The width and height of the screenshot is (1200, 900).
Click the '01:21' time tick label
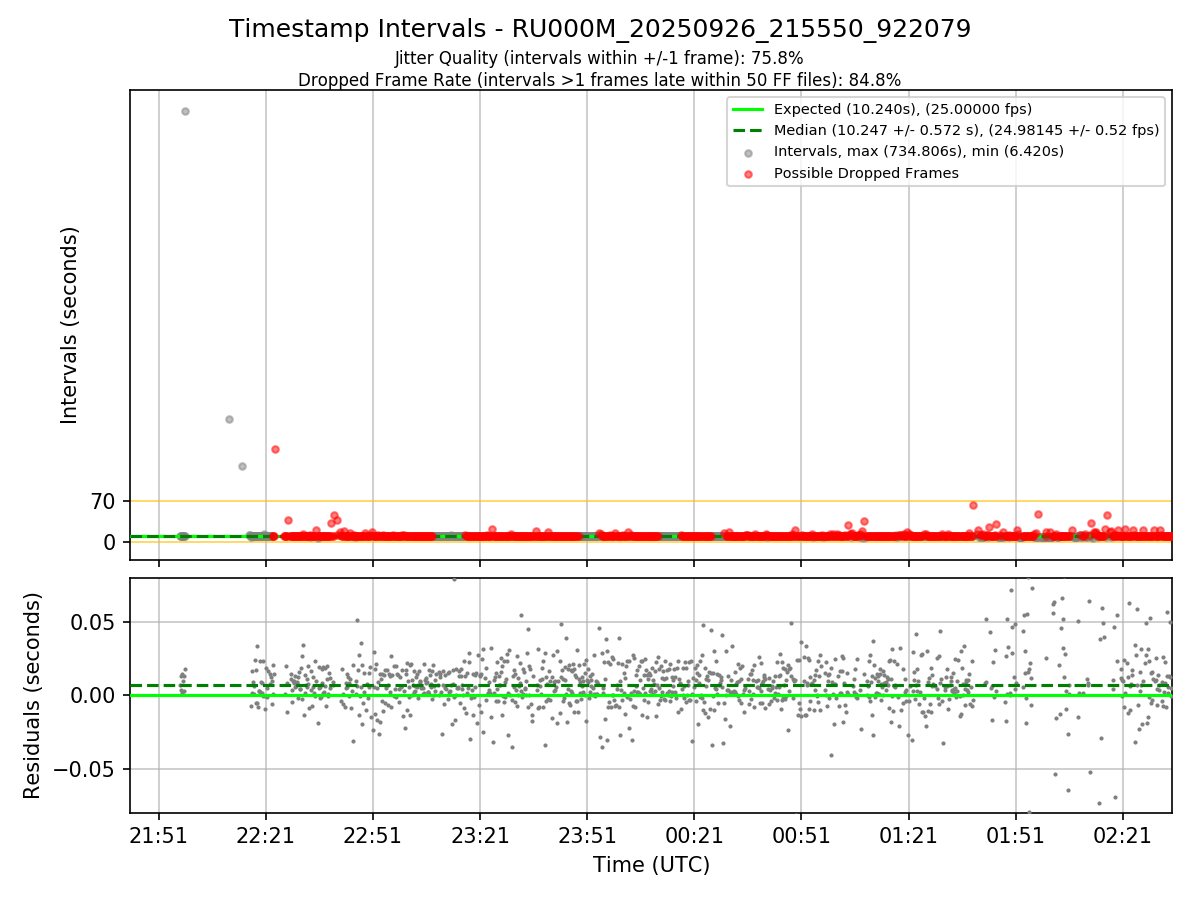(908, 835)
